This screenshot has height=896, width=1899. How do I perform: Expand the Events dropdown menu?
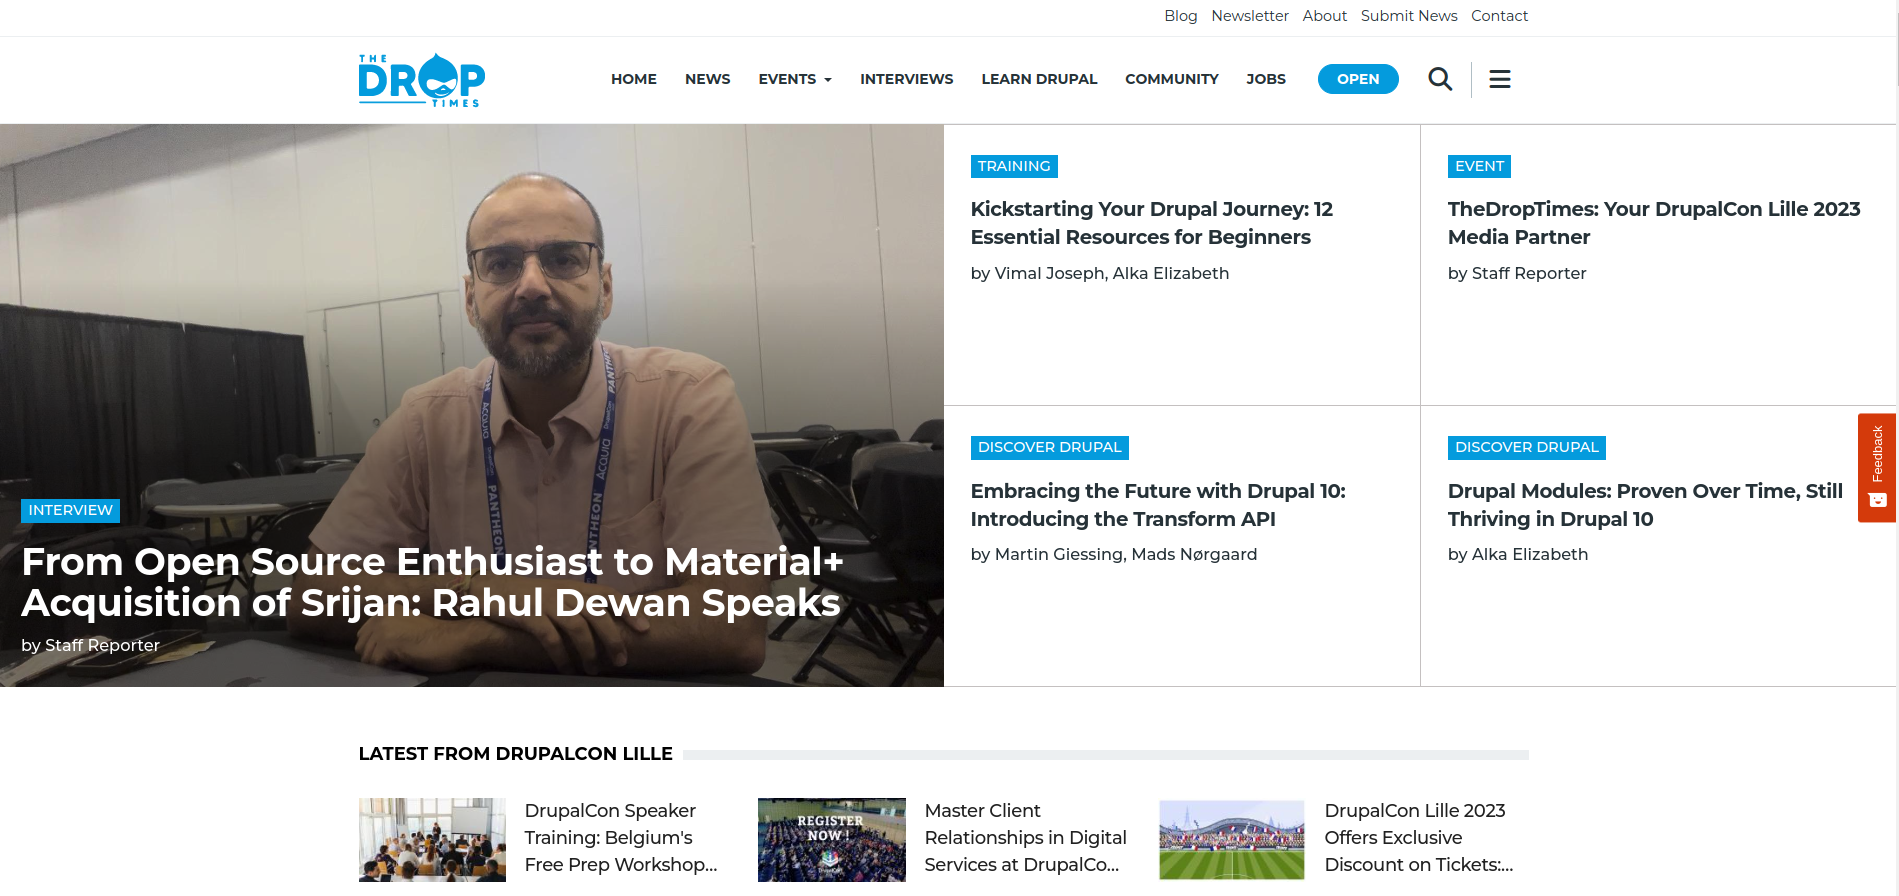tap(794, 79)
